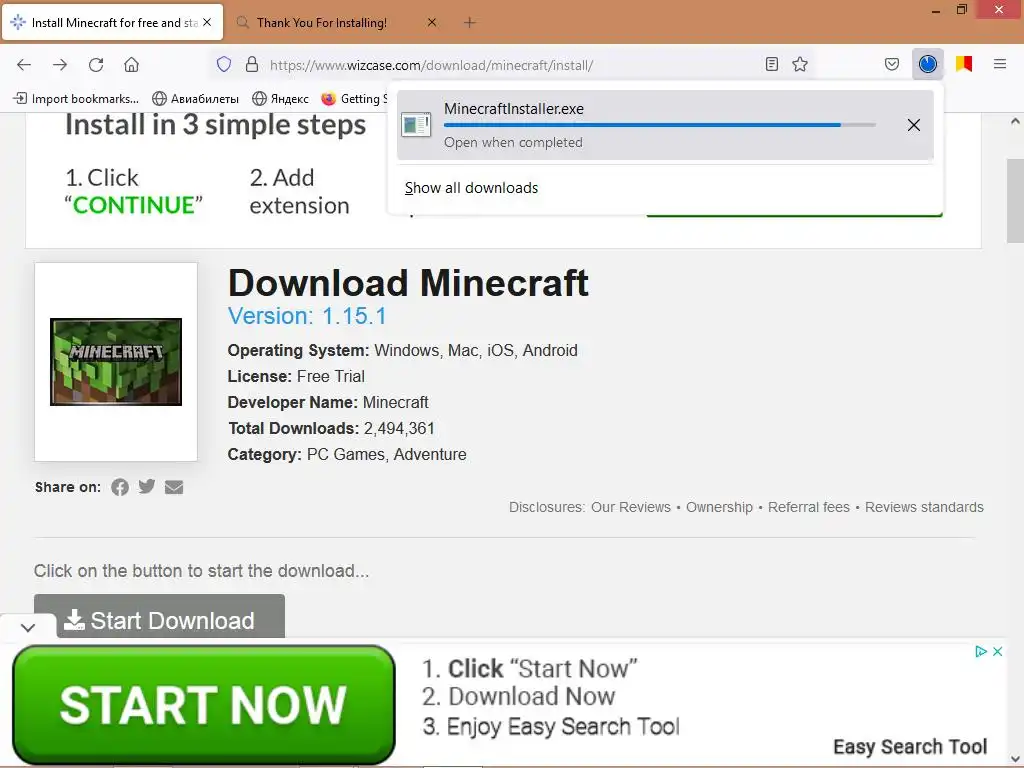
Task: Open a new tab with plus
Action: pos(470,22)
